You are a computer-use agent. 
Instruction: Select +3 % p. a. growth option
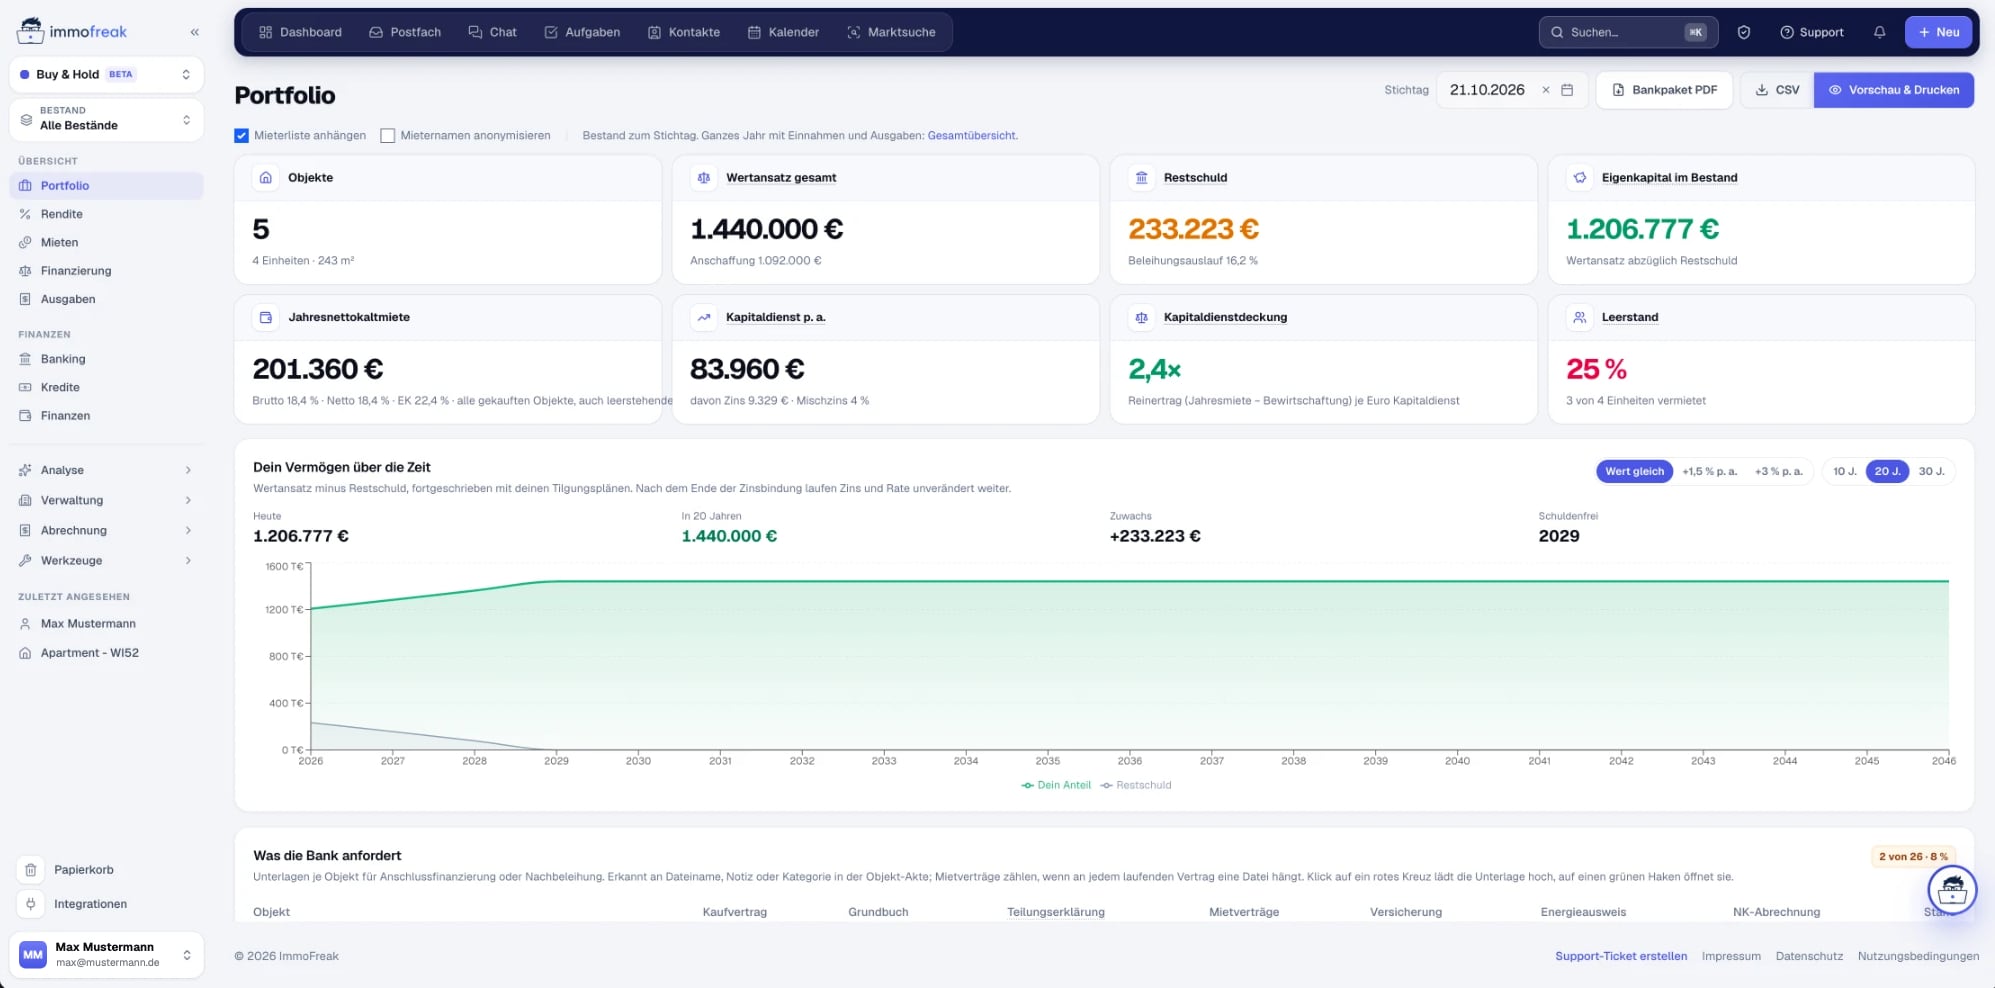[1778, 471]
